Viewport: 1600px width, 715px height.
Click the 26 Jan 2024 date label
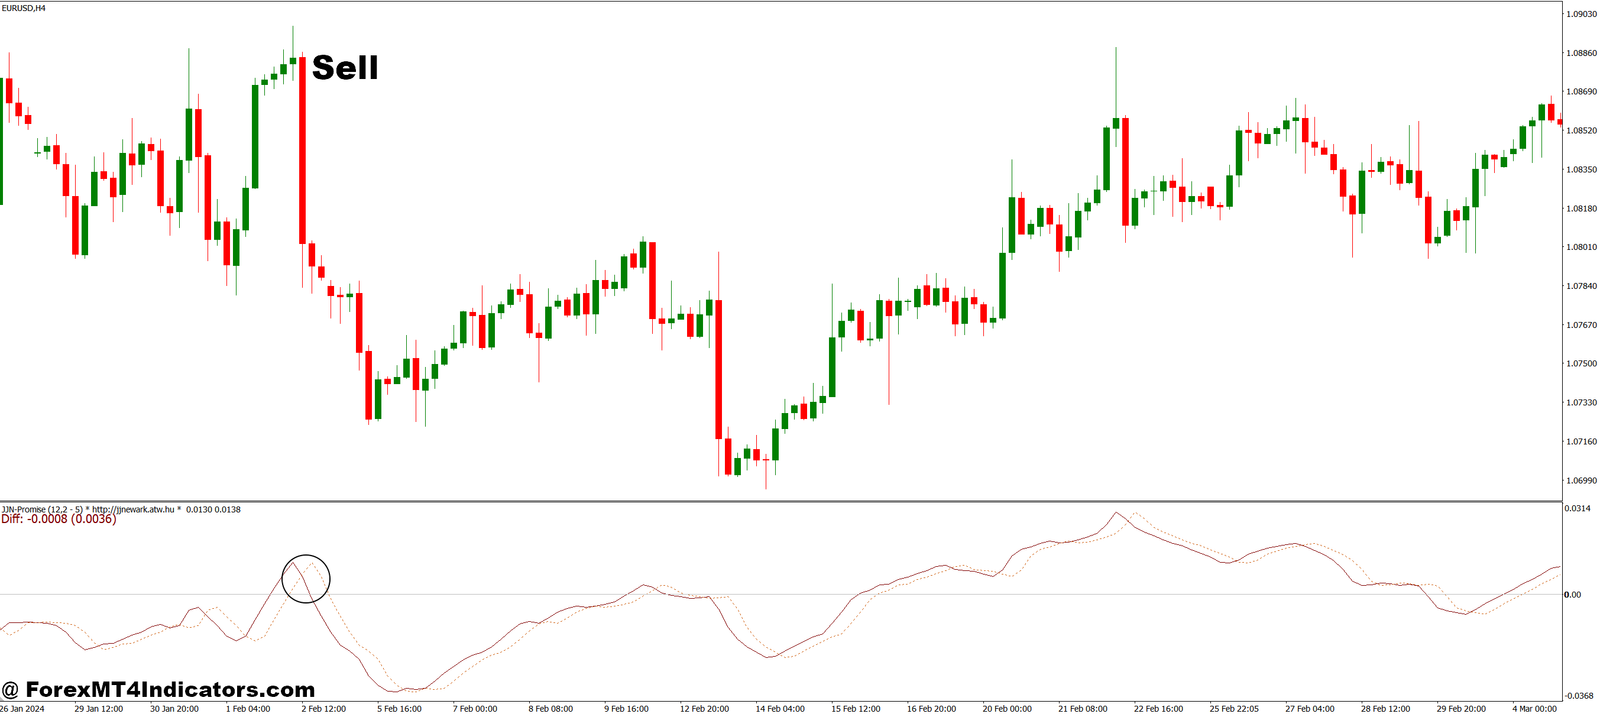click(x=22, y=709)
